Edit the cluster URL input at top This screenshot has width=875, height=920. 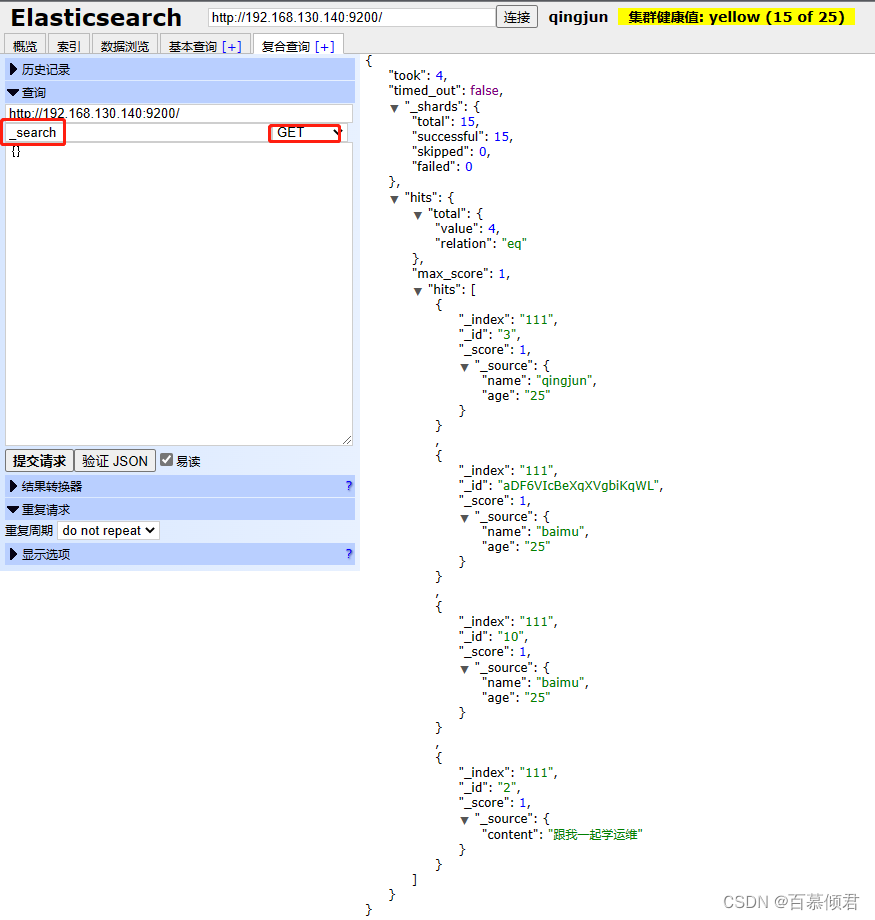point(352,17)
